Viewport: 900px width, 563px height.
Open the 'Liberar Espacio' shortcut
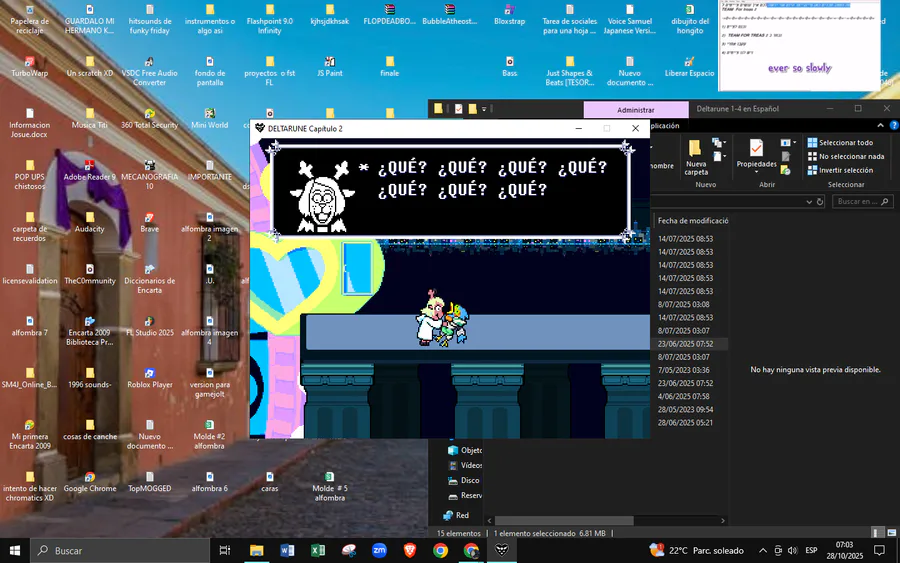point(689,66)
